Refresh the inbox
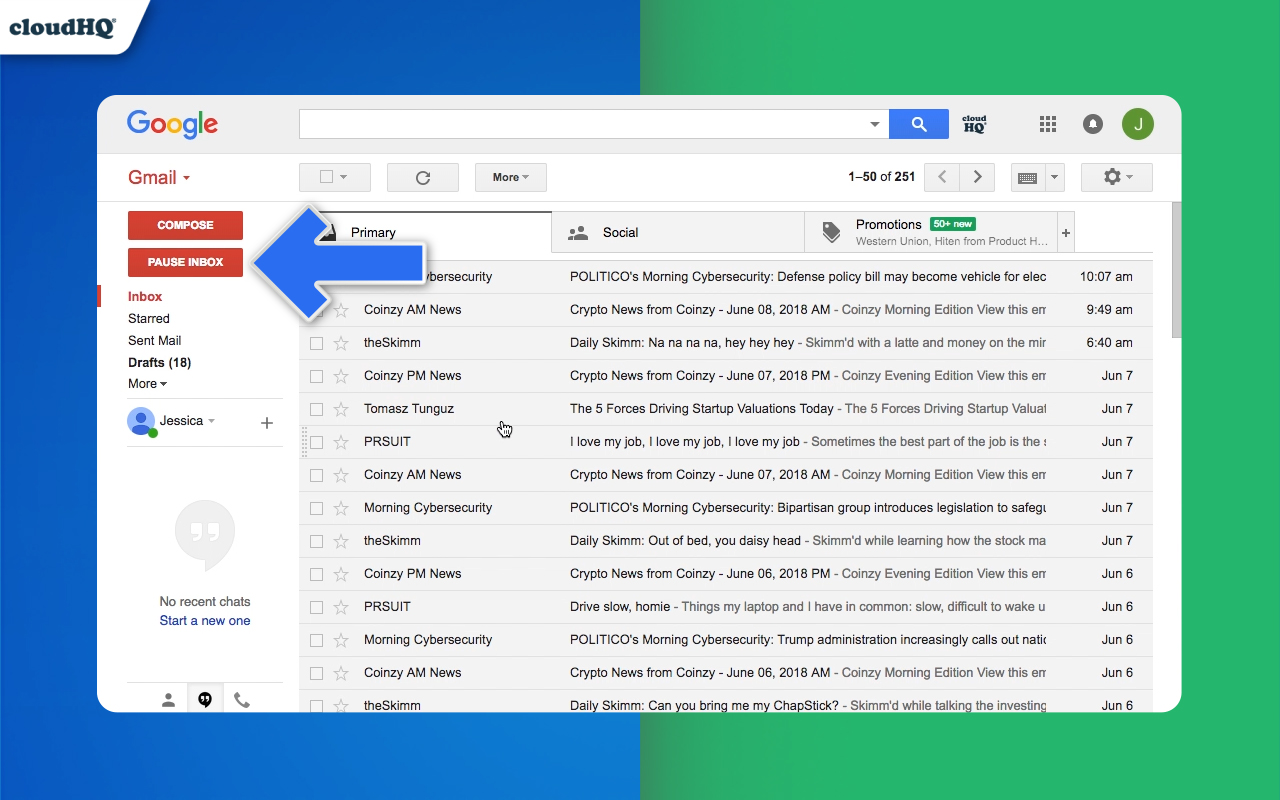This screenshot has height=800, width=1280. click(x=422, y=177)
